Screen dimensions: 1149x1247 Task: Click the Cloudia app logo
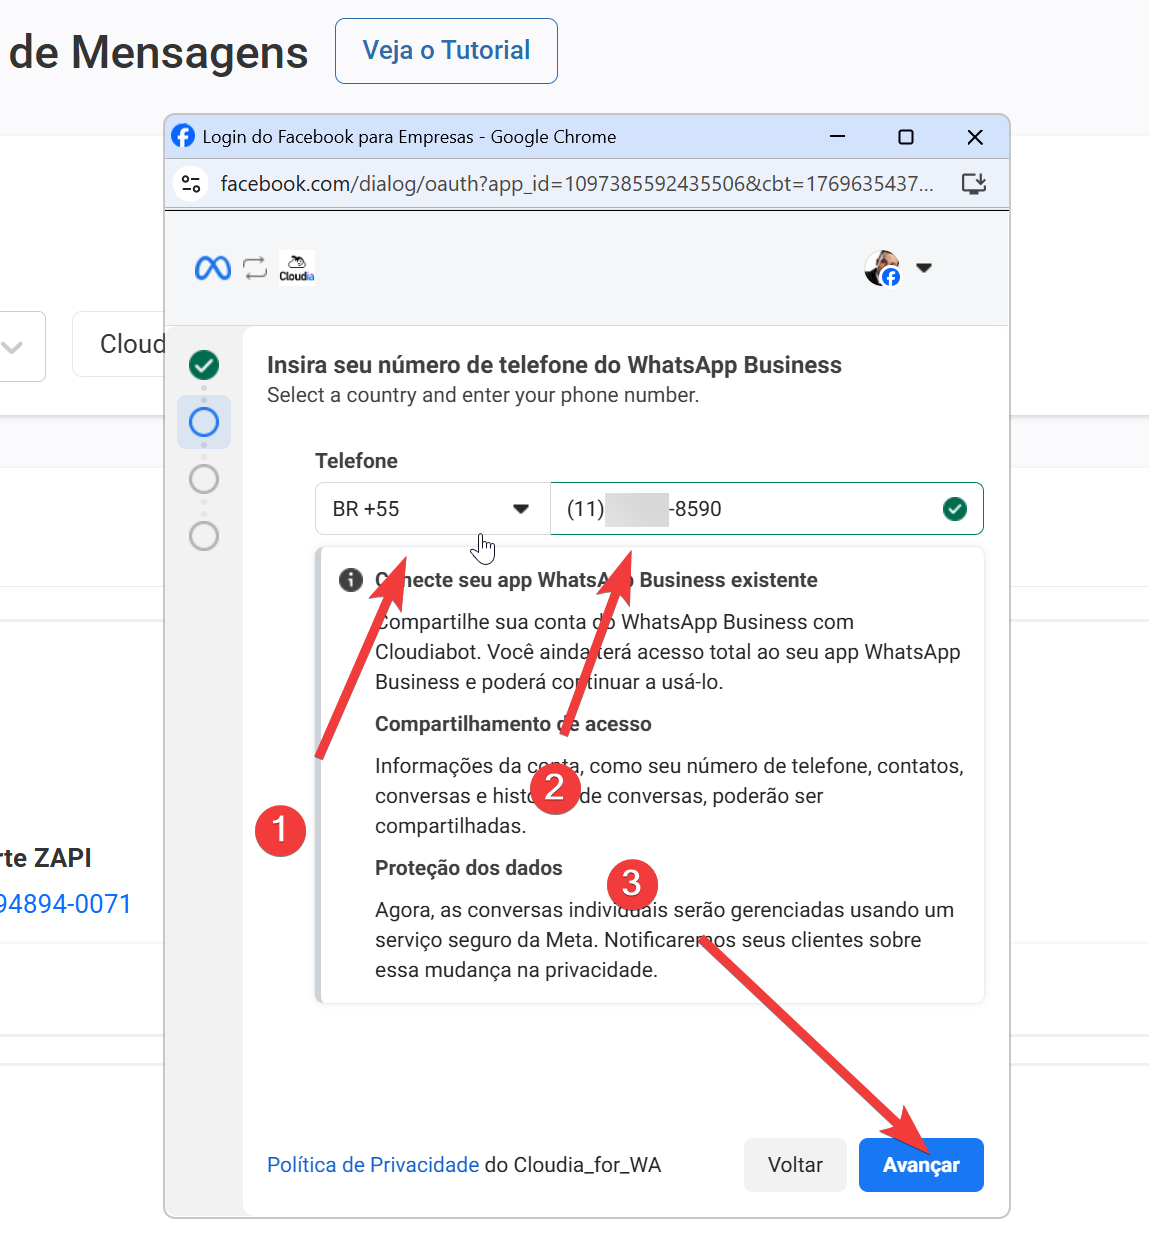tap(297, 268)
